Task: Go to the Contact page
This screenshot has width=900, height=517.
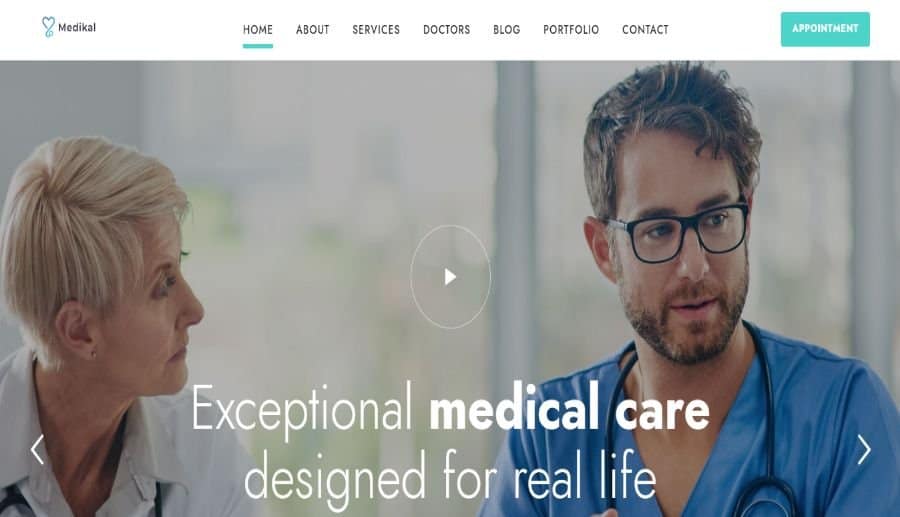Action: 645,30
